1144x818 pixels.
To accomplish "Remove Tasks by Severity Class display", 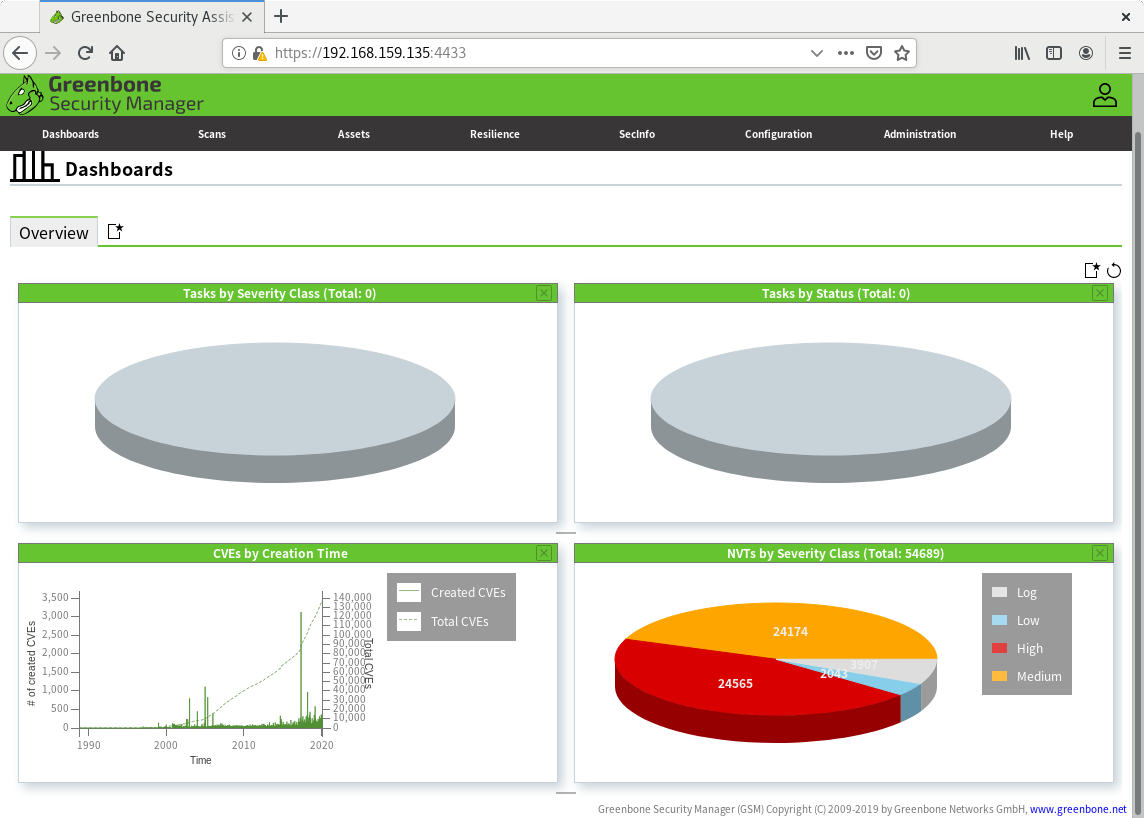I will [x=544, y=293].
